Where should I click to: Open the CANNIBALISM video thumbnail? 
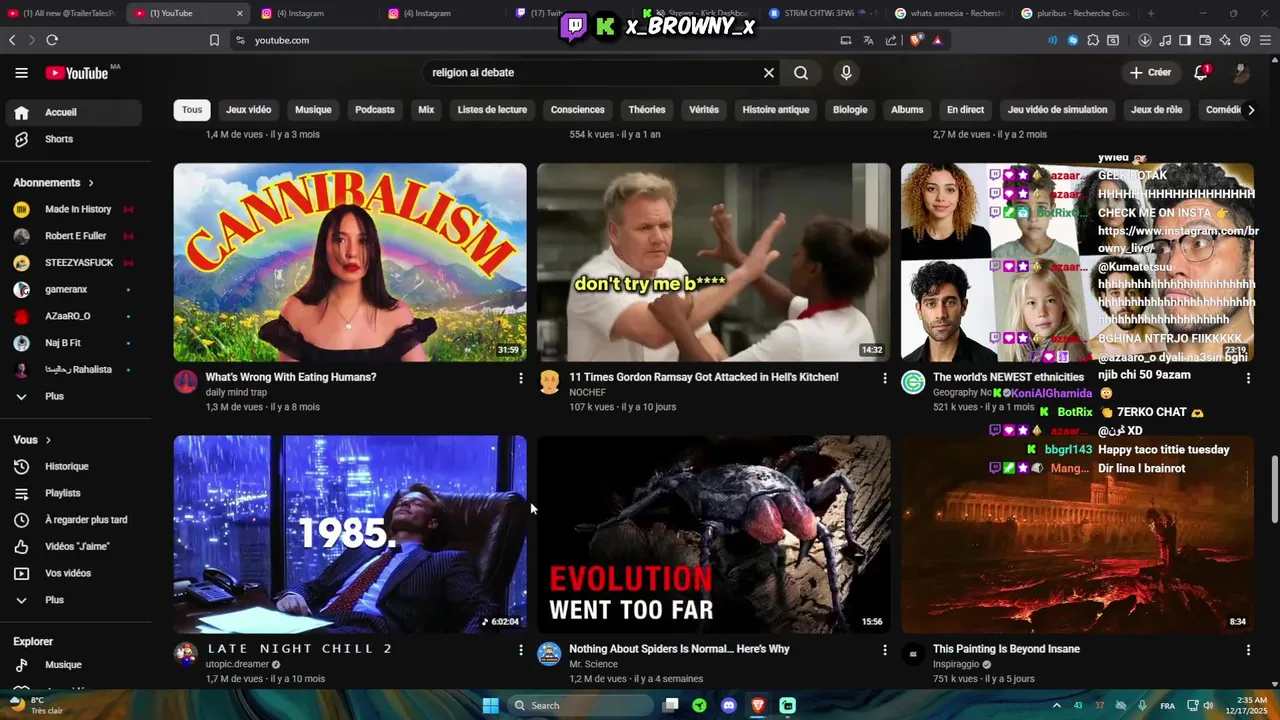coord(350,262)
